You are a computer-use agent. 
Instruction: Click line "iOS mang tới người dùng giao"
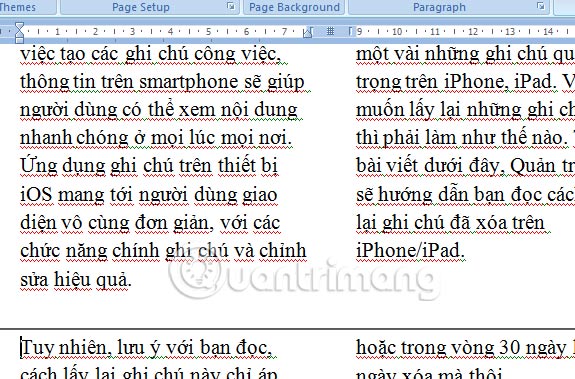click(x=149, y=195)
